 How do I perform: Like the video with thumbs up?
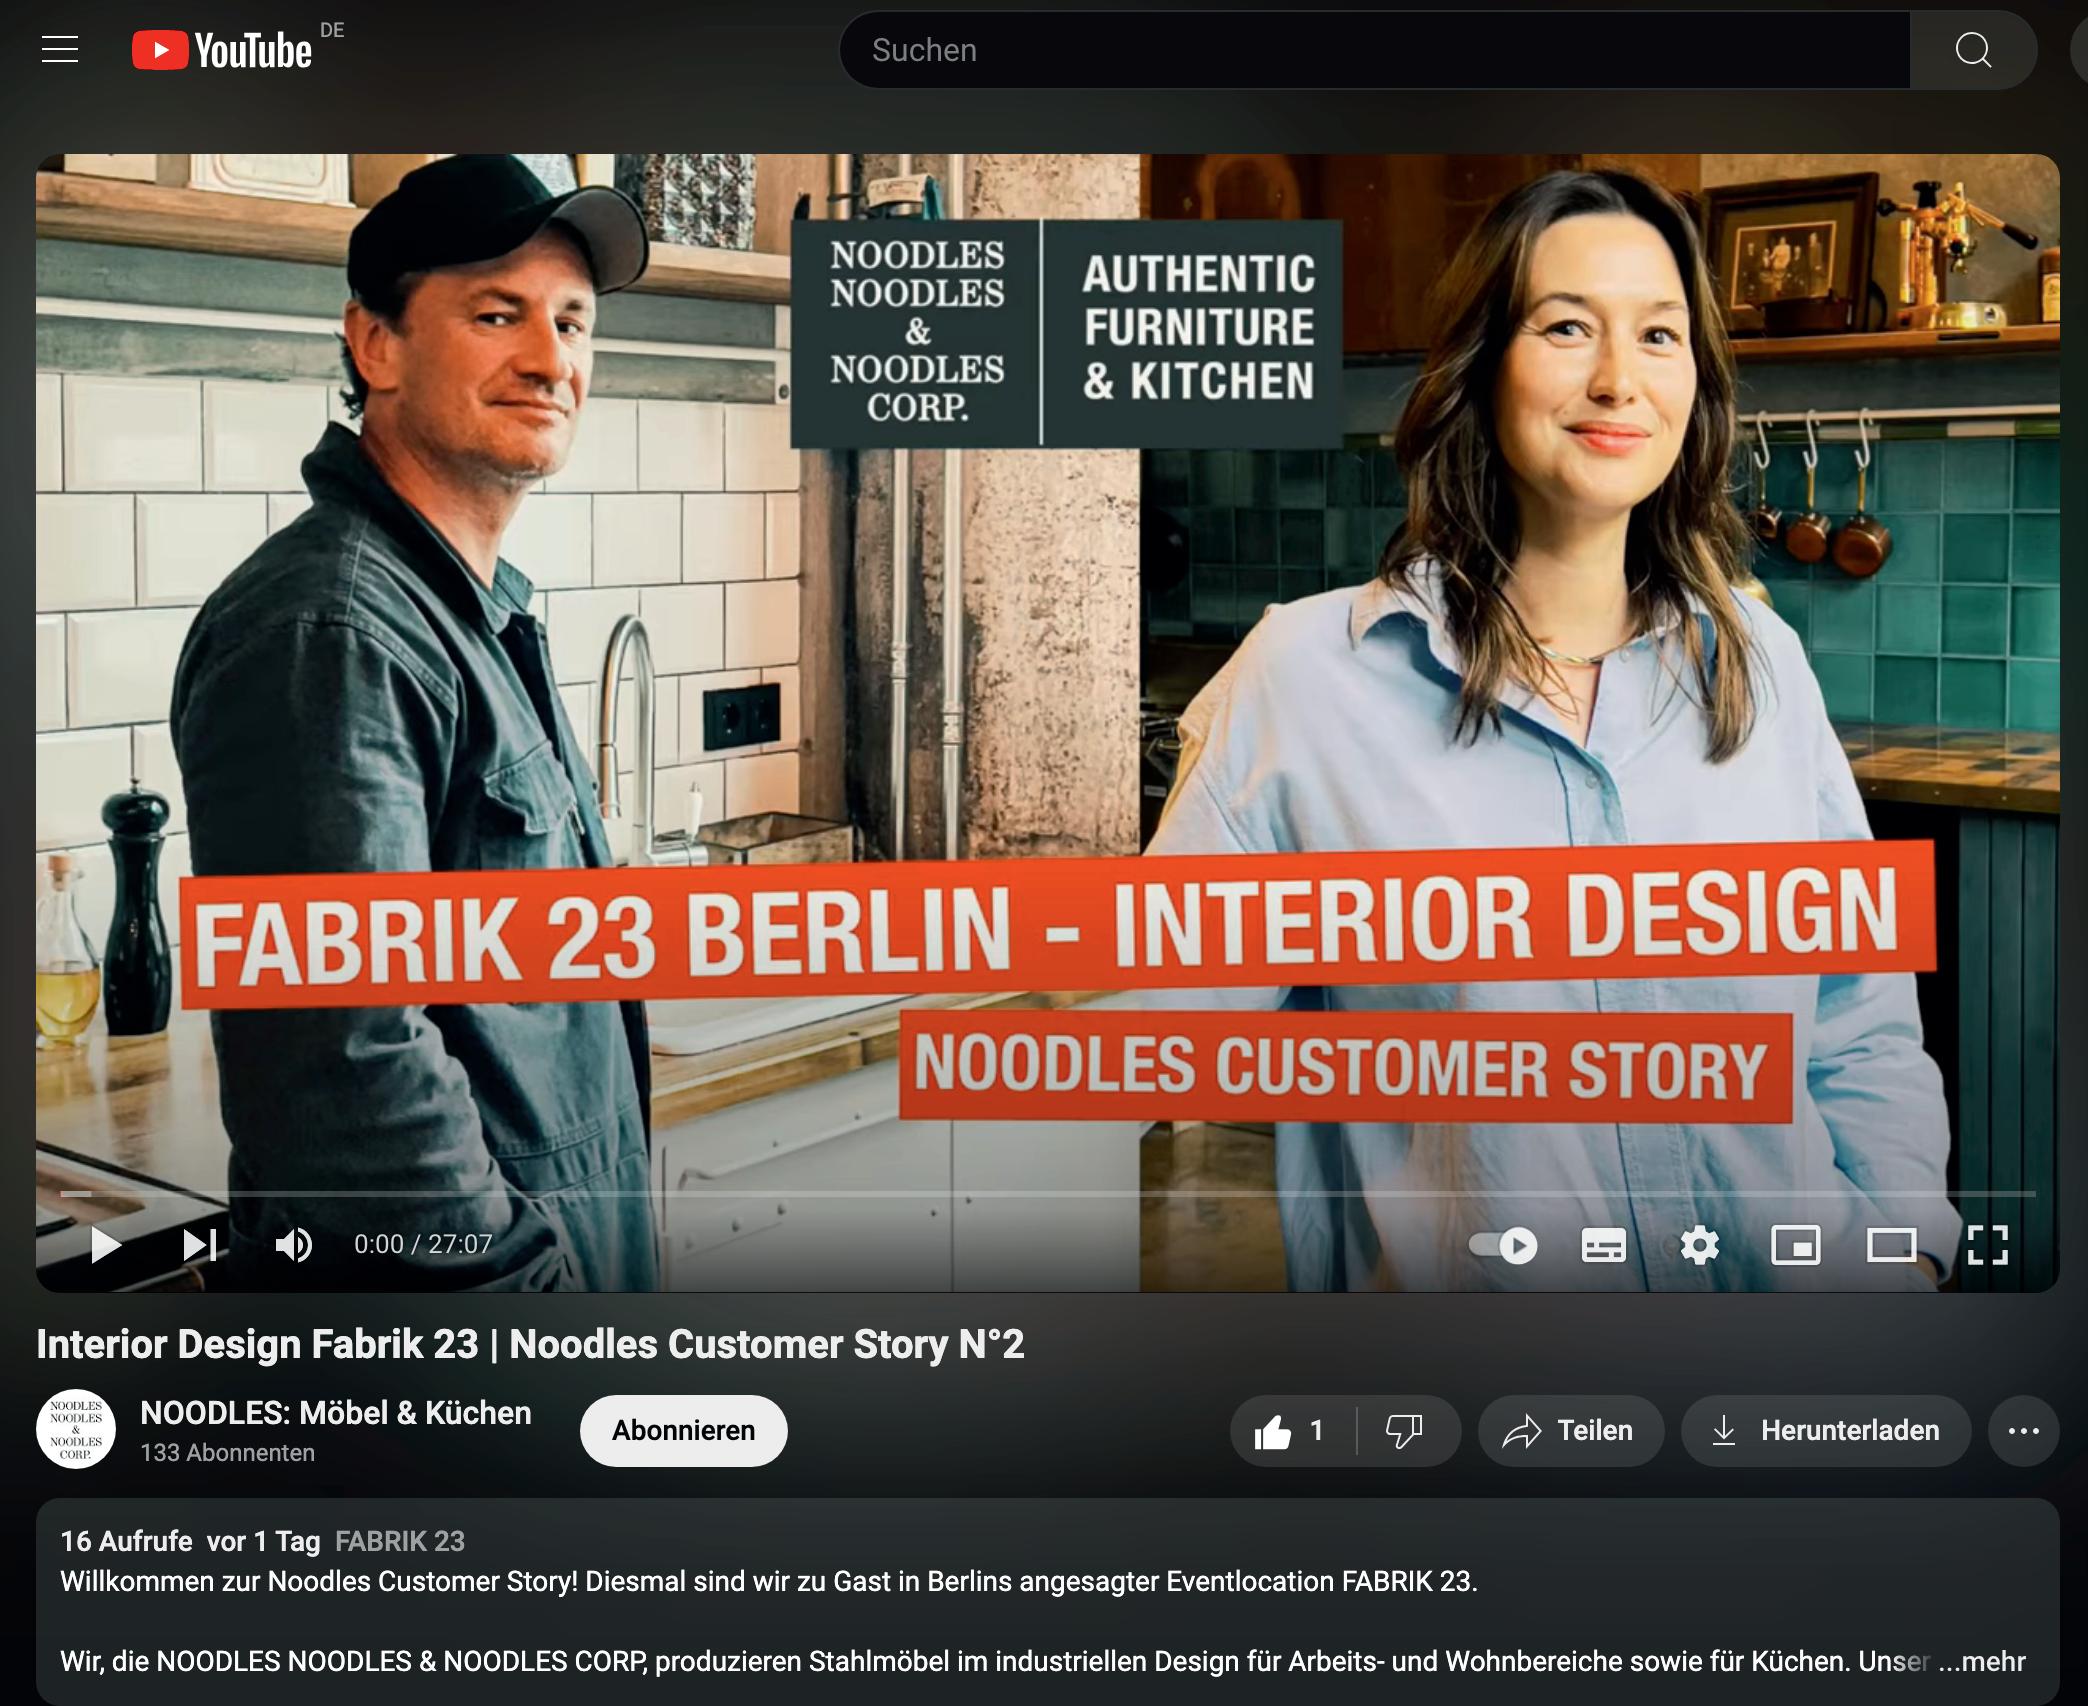1291,1431
